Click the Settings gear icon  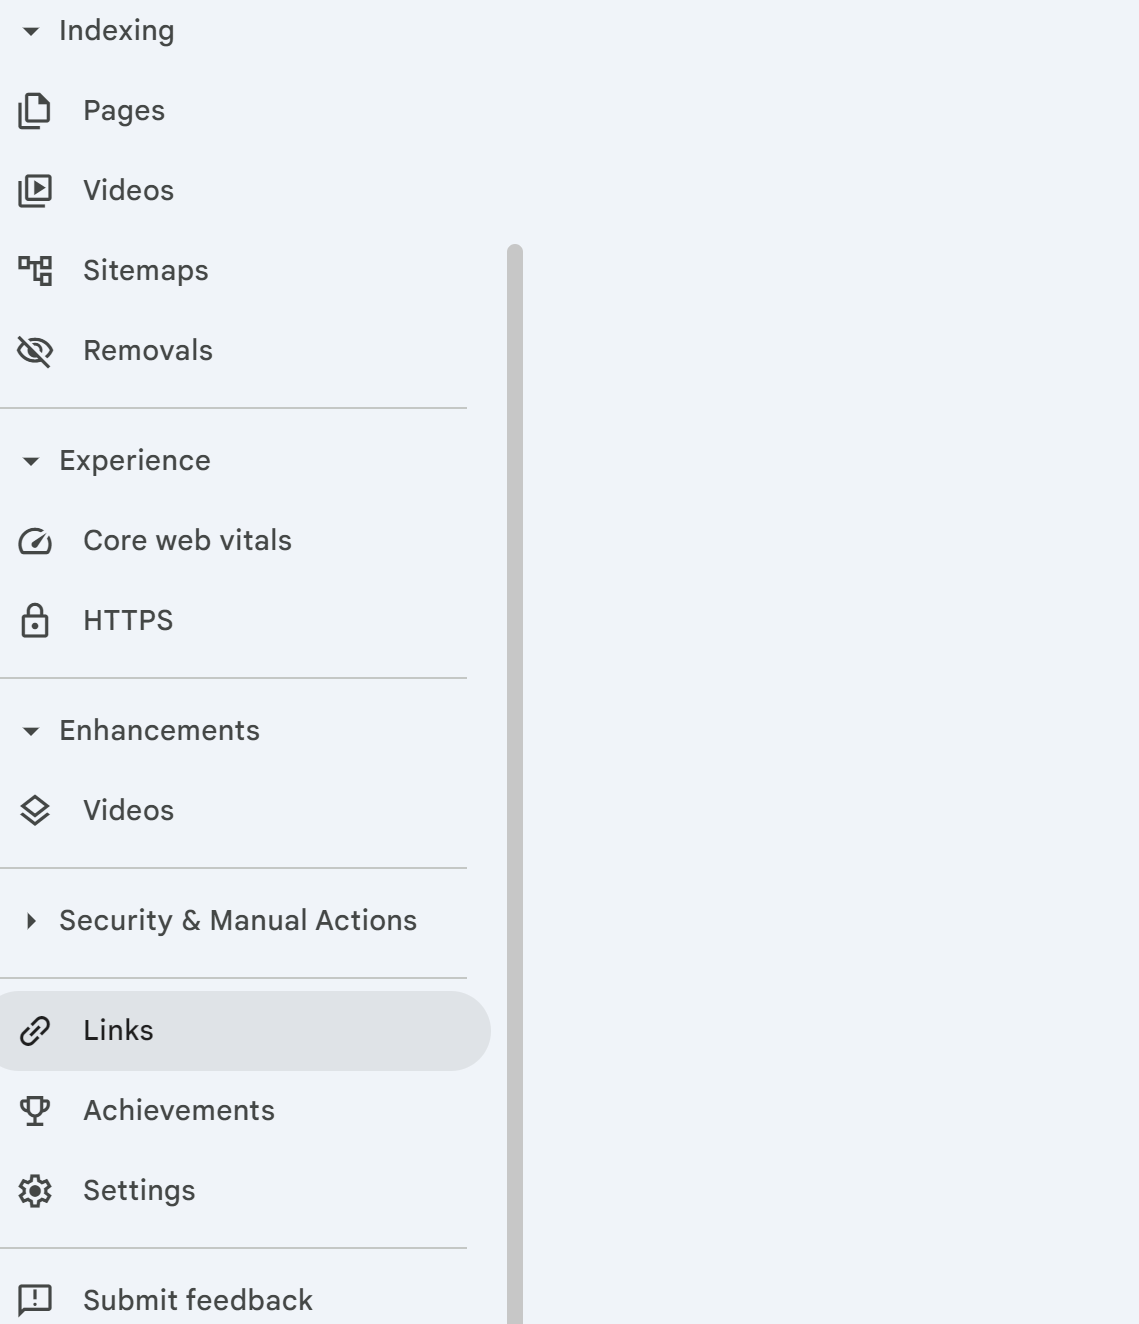point(35,1191)
